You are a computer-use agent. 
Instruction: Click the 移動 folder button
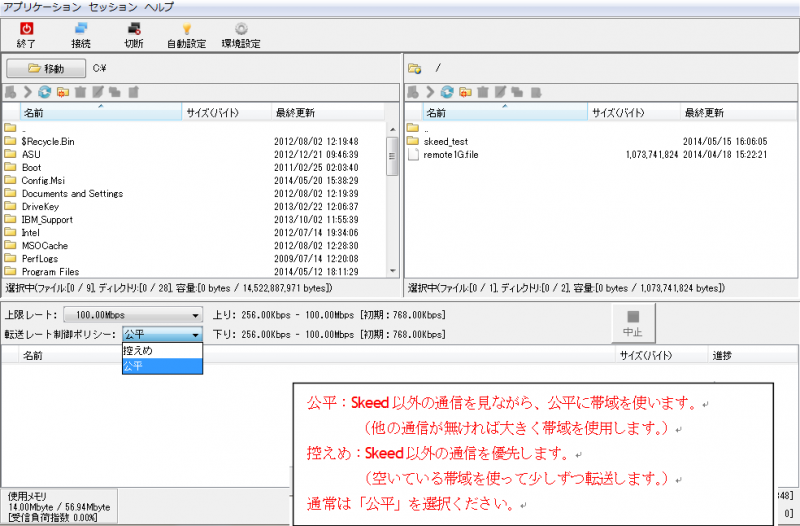pyautogui.click(x=45, y=69)
